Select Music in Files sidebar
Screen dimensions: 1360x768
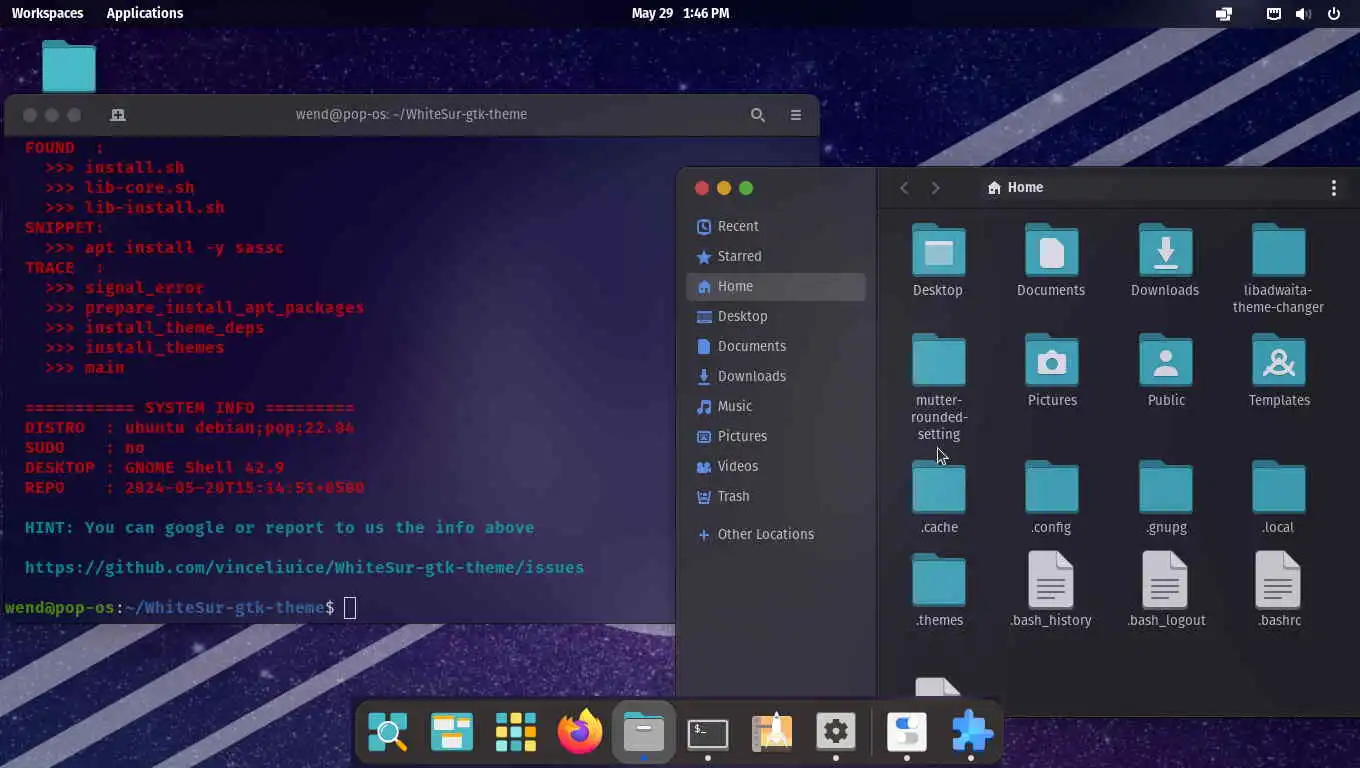click(x=775, y=406)
